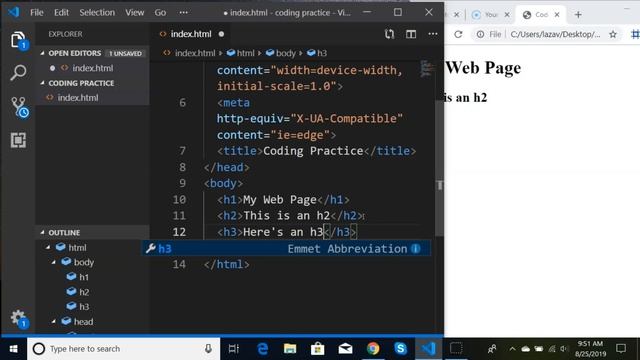Click the Chrome address bar URL
640x360 pixels.
click(x=555, y=34)
